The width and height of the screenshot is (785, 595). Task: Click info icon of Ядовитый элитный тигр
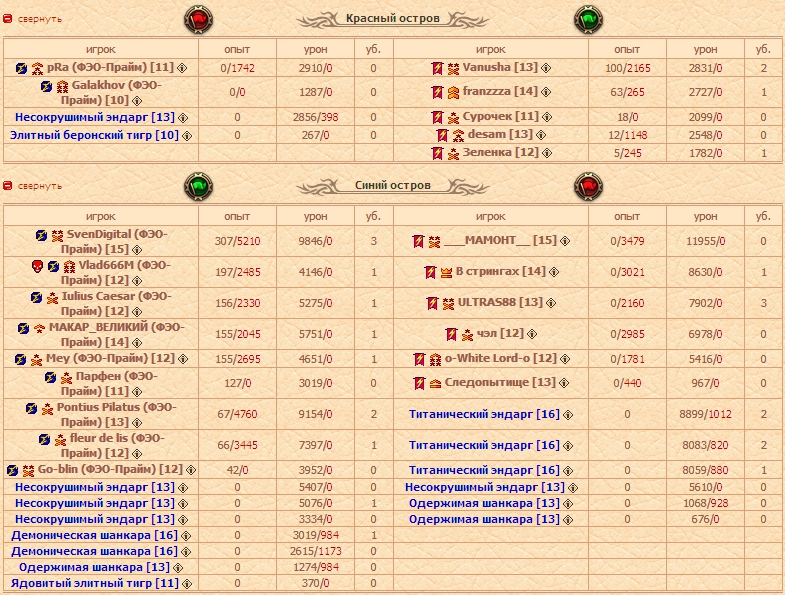[x=187, y=584]
